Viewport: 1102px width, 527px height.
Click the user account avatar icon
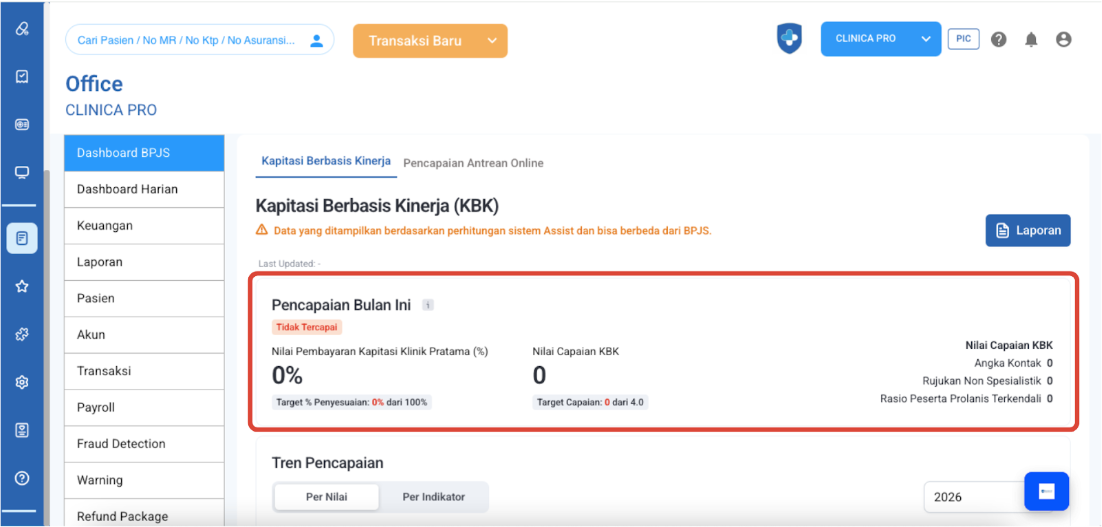coord(1063,40)
